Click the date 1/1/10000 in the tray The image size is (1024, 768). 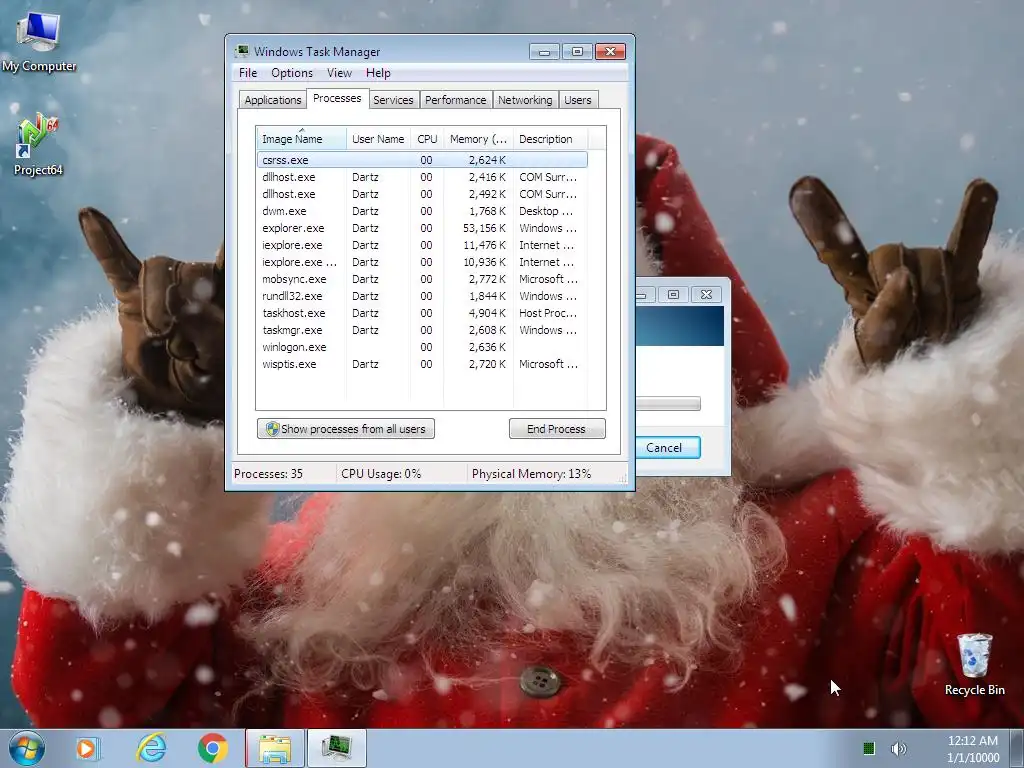click(x=973, y=758)
